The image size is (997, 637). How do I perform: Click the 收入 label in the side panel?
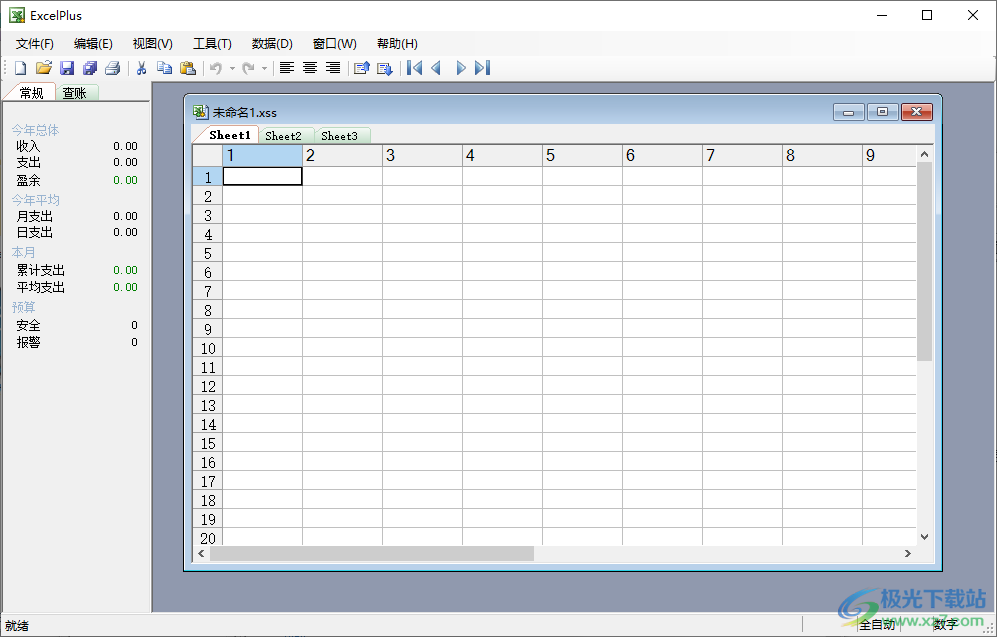(x=28, y=146)
